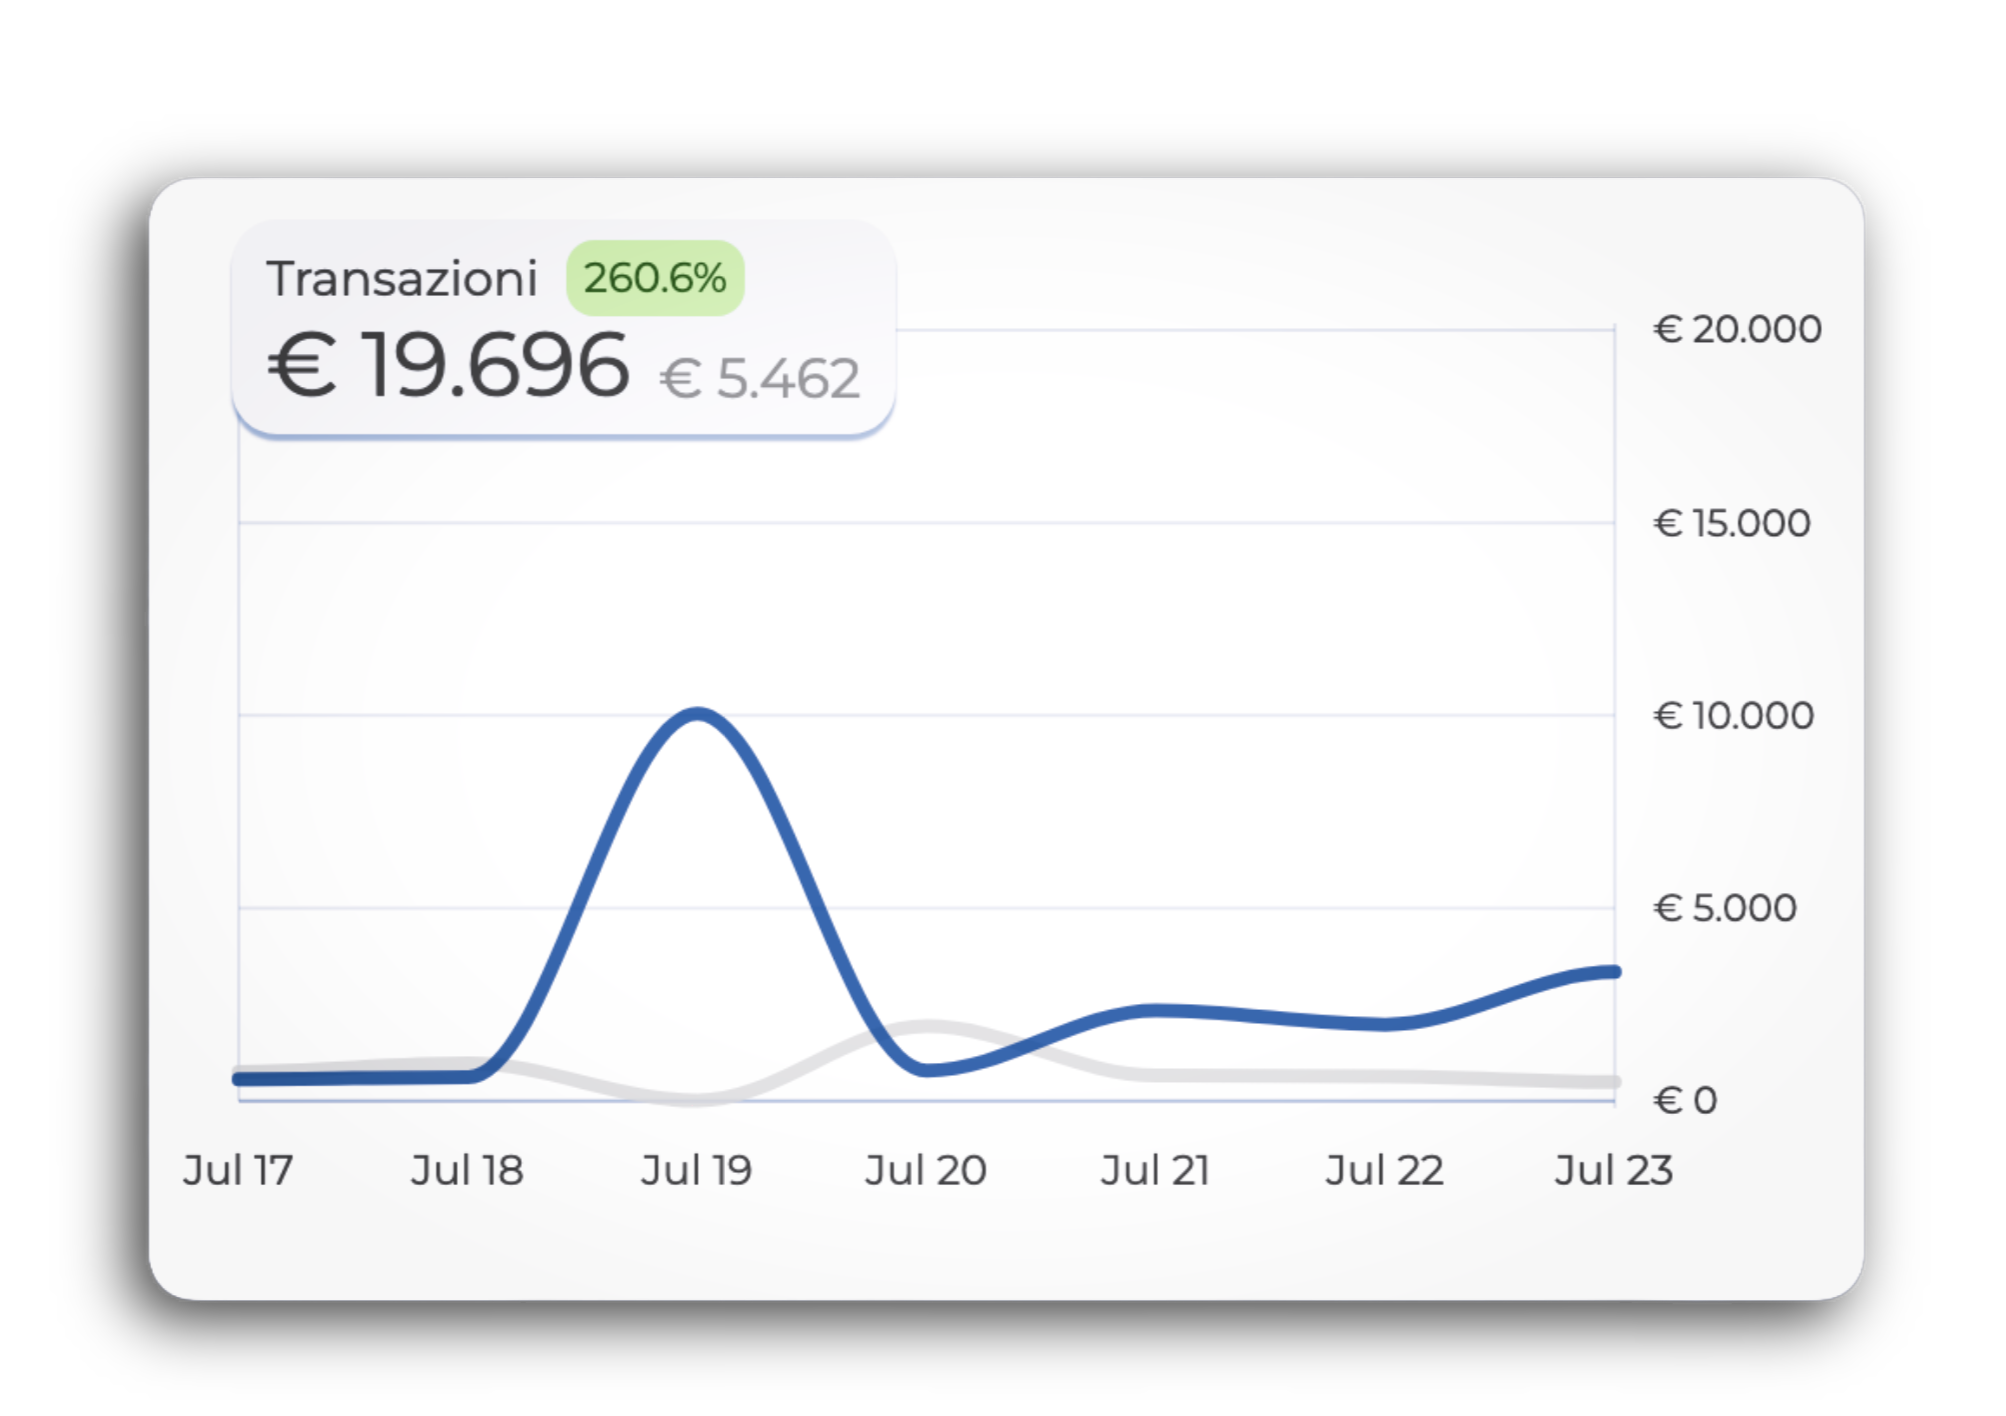This screenshot has width=2006, height=1416.
Task: Click the blue line's peak near Jul 19
Action: coord(697,713)
